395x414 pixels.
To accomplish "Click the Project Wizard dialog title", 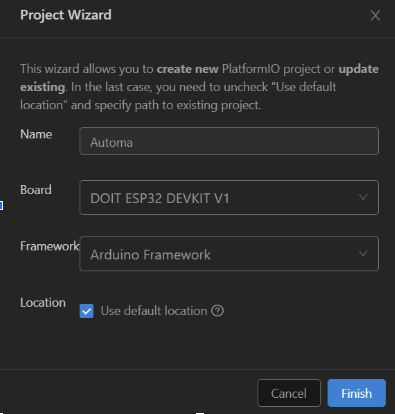I will click(66, 15).
